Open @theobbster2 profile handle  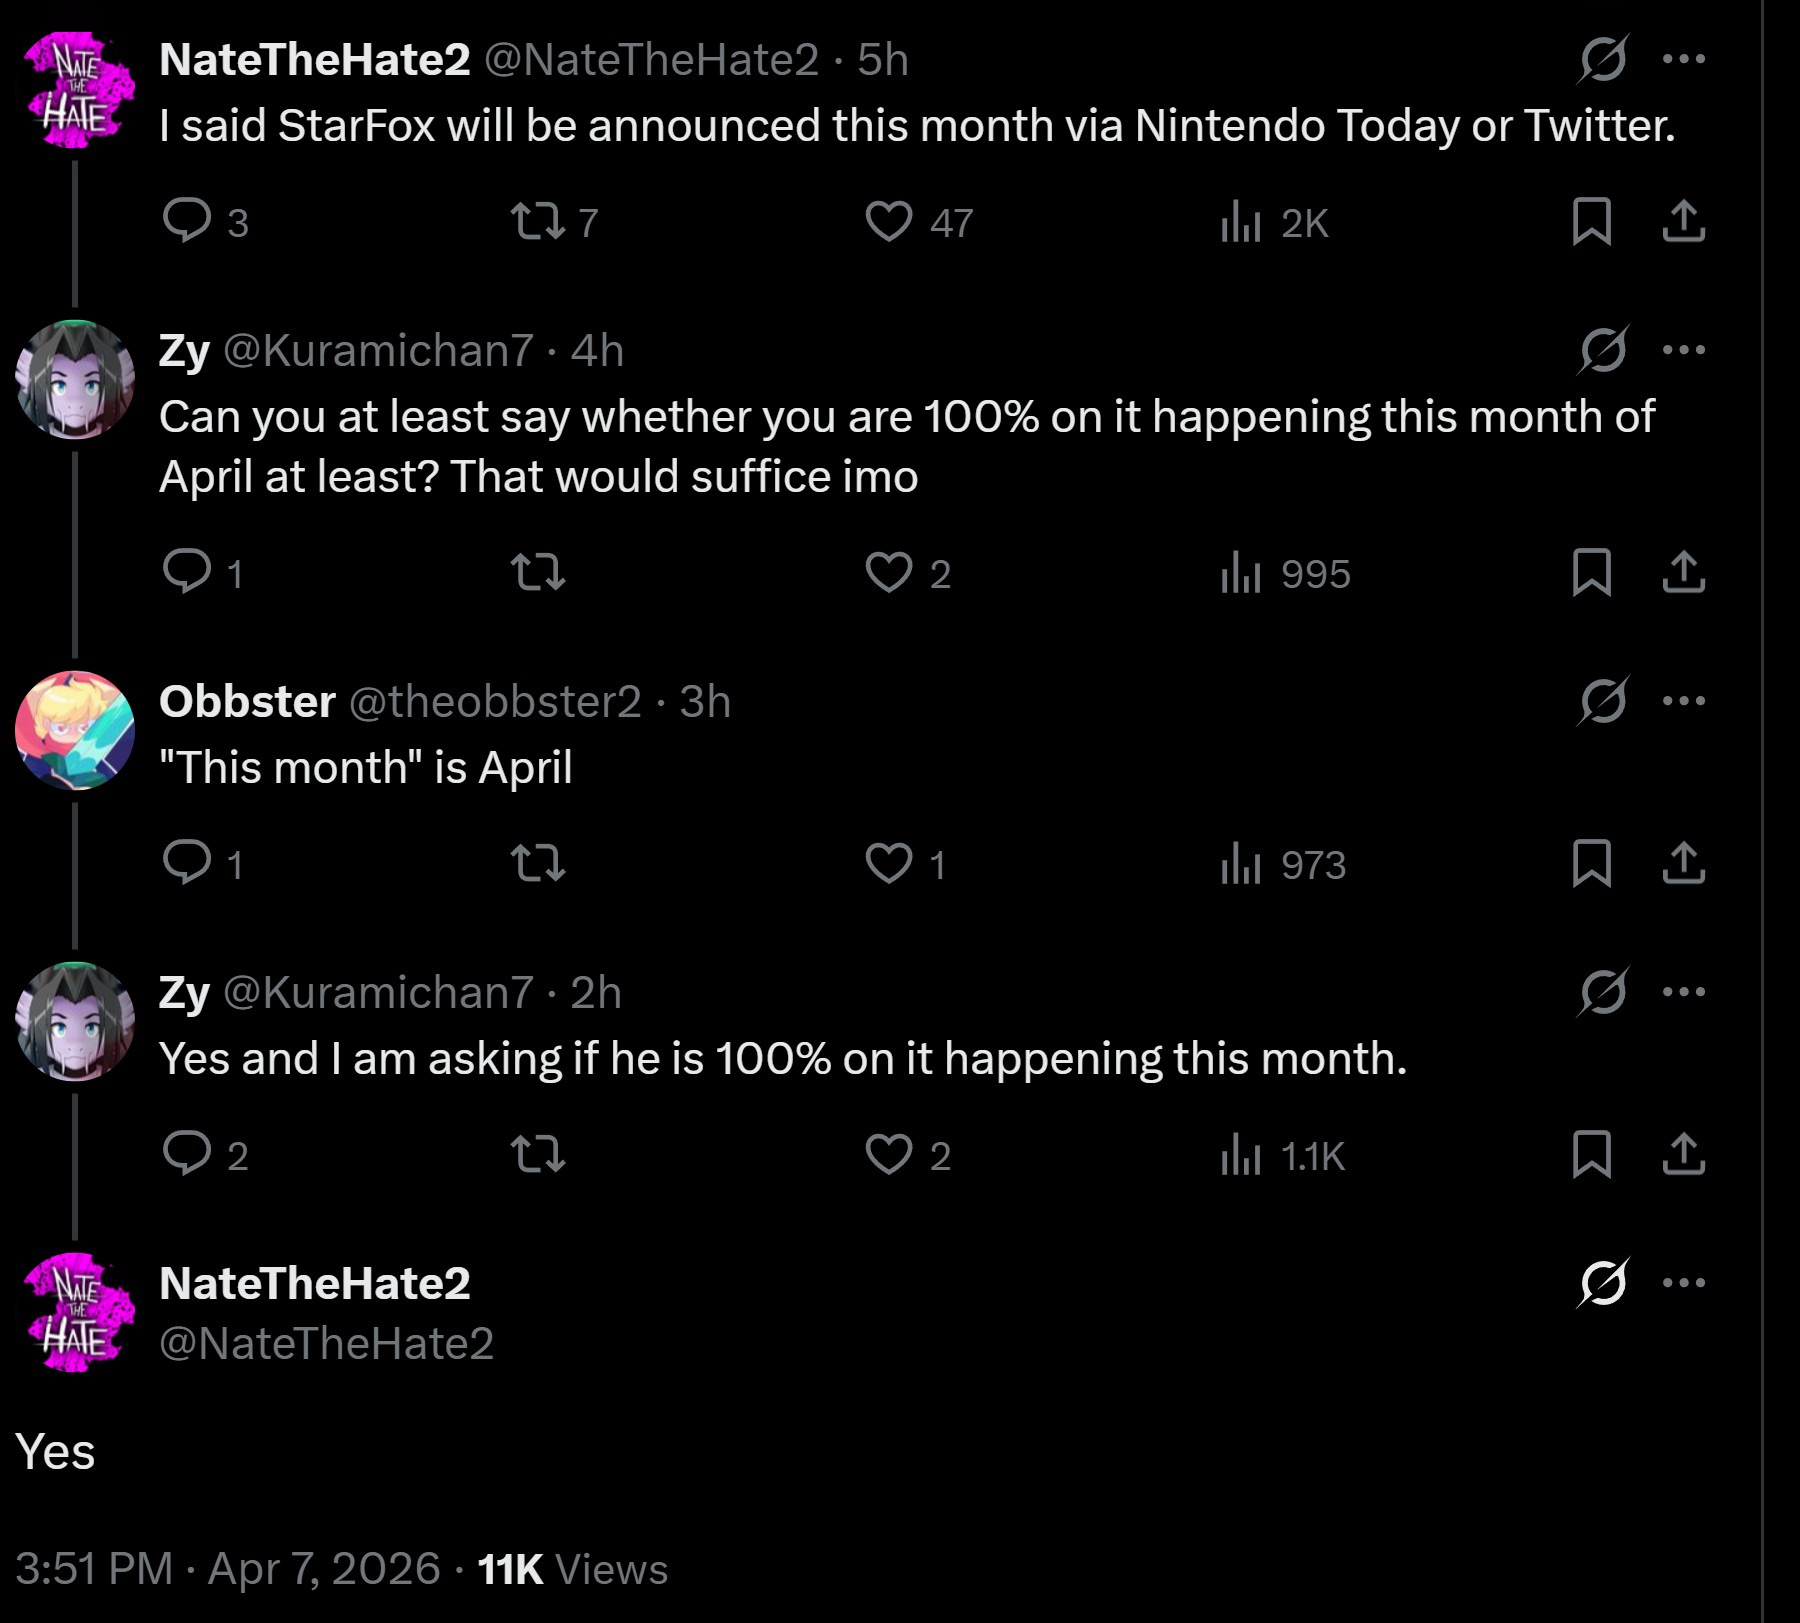point(495,702)
